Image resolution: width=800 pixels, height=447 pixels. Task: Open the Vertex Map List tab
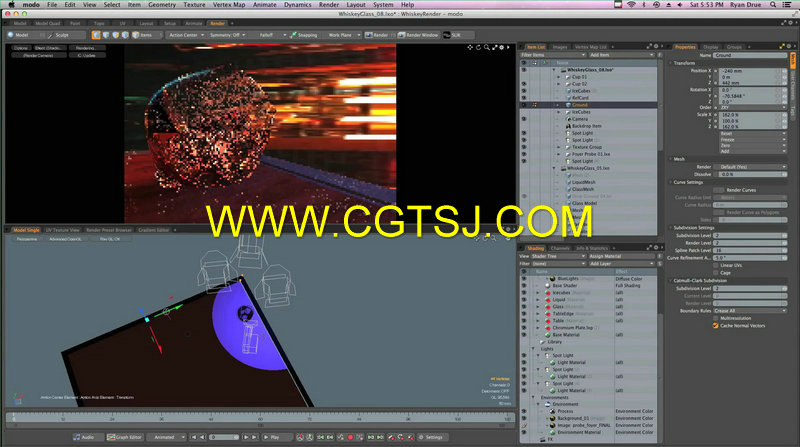[x=591, y=47]
